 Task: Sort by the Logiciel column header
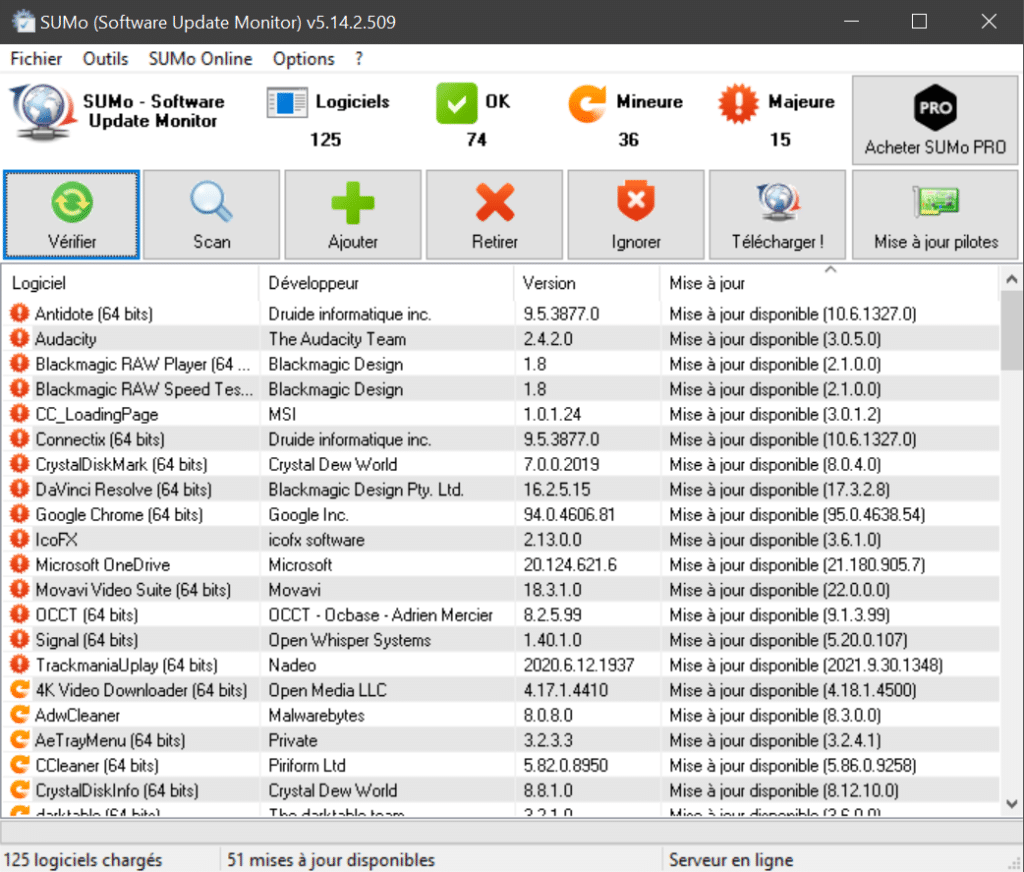[x=131, y=283]
